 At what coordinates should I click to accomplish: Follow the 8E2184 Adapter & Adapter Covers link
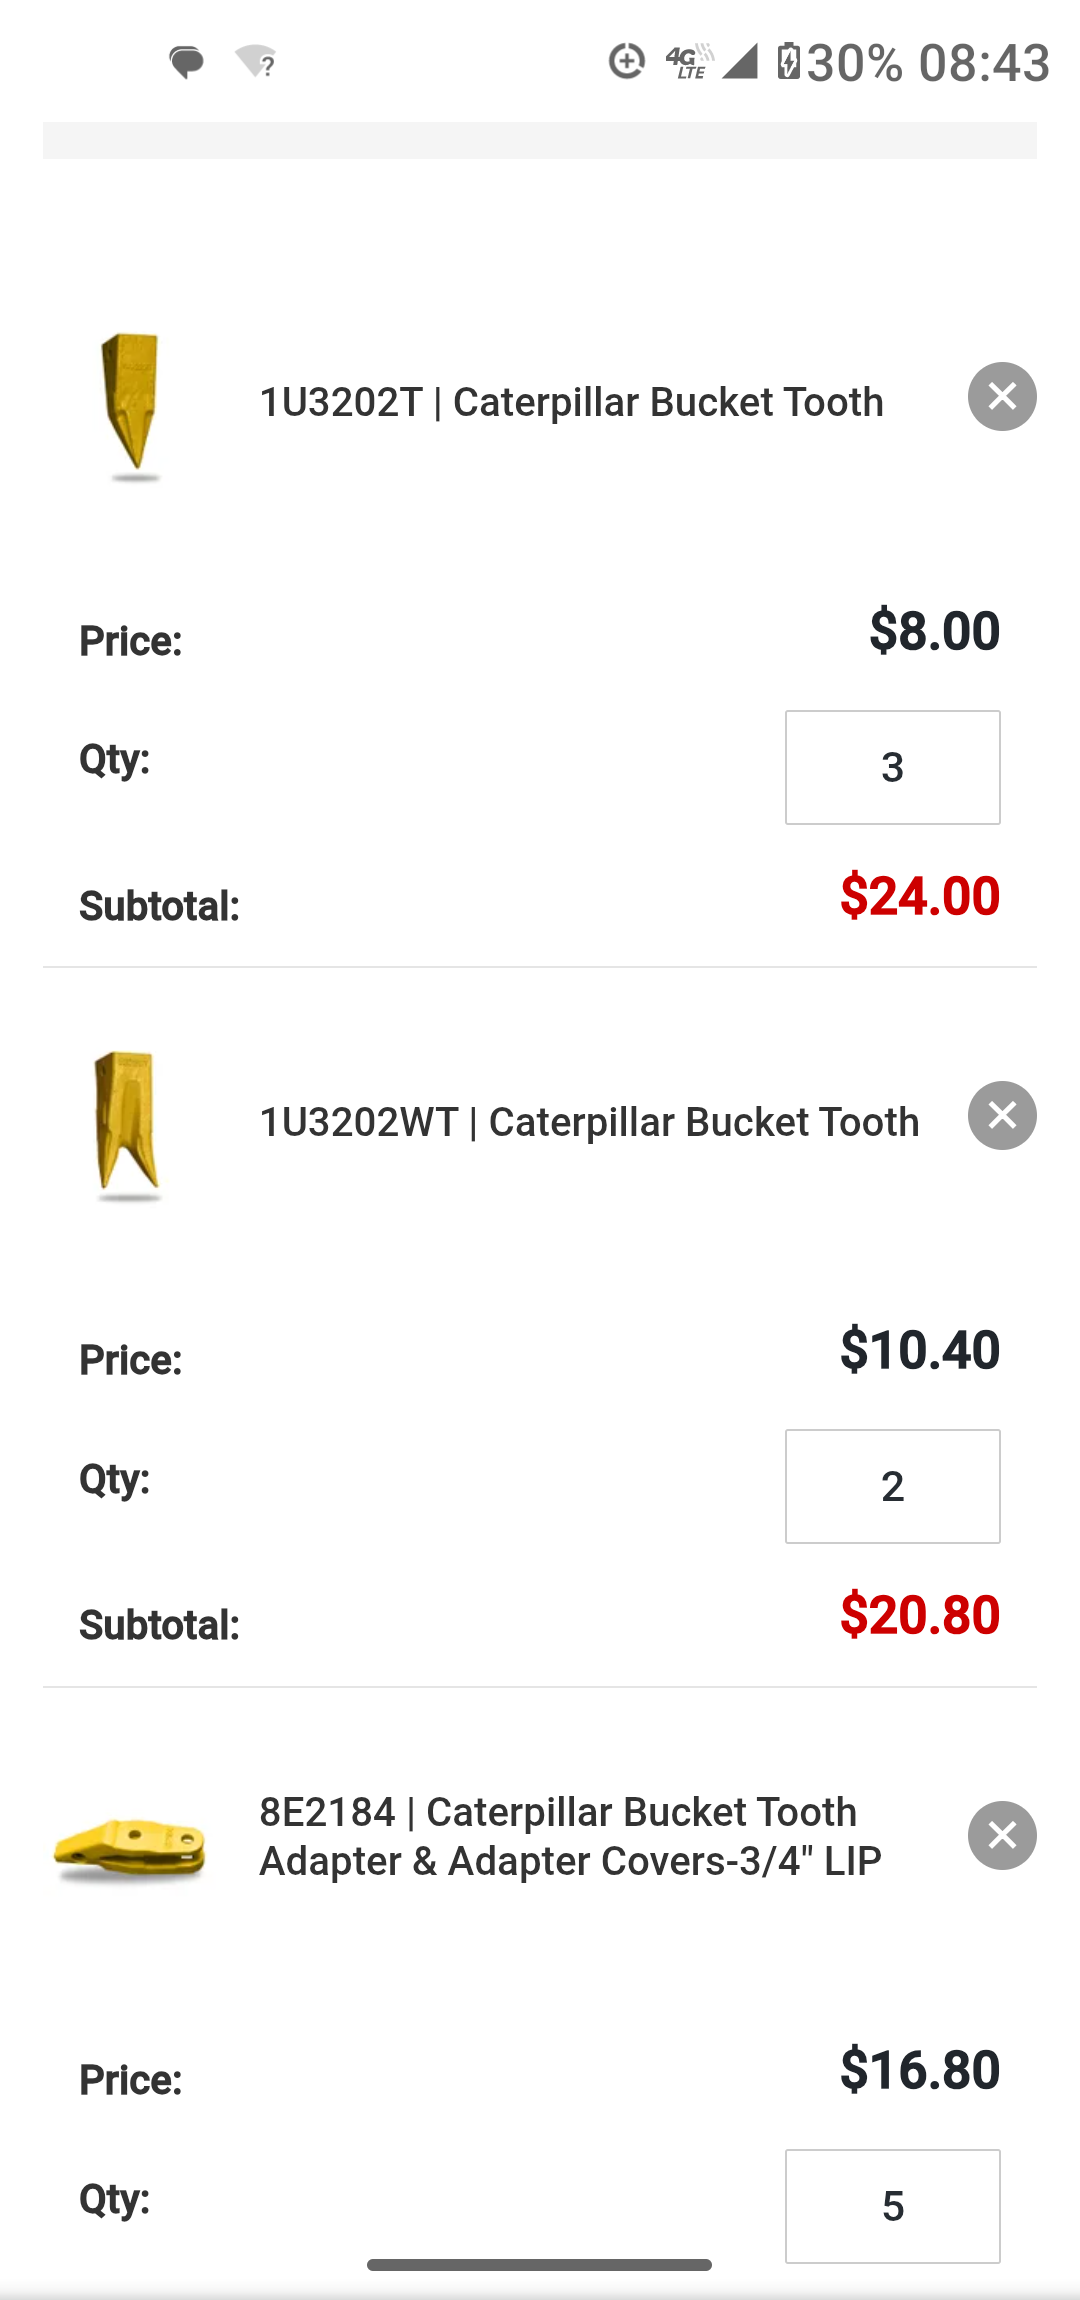point(570,1836)
